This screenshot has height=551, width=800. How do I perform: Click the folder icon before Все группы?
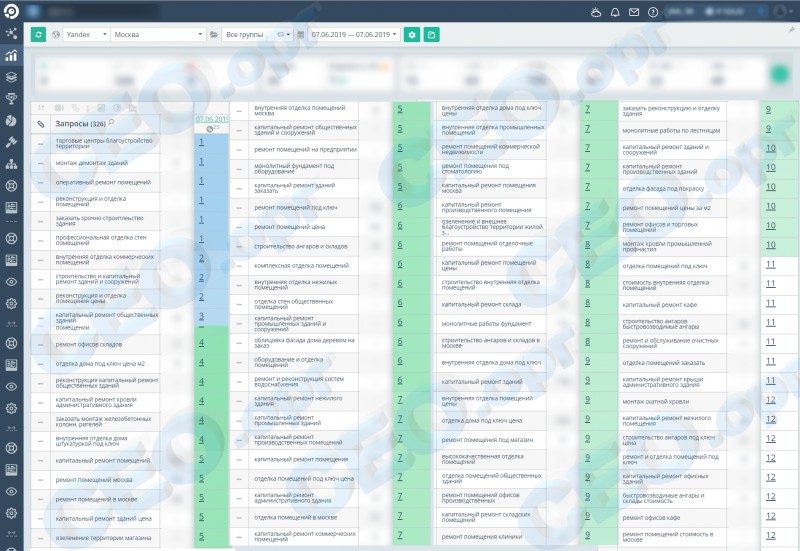click(x=214, y=34)
